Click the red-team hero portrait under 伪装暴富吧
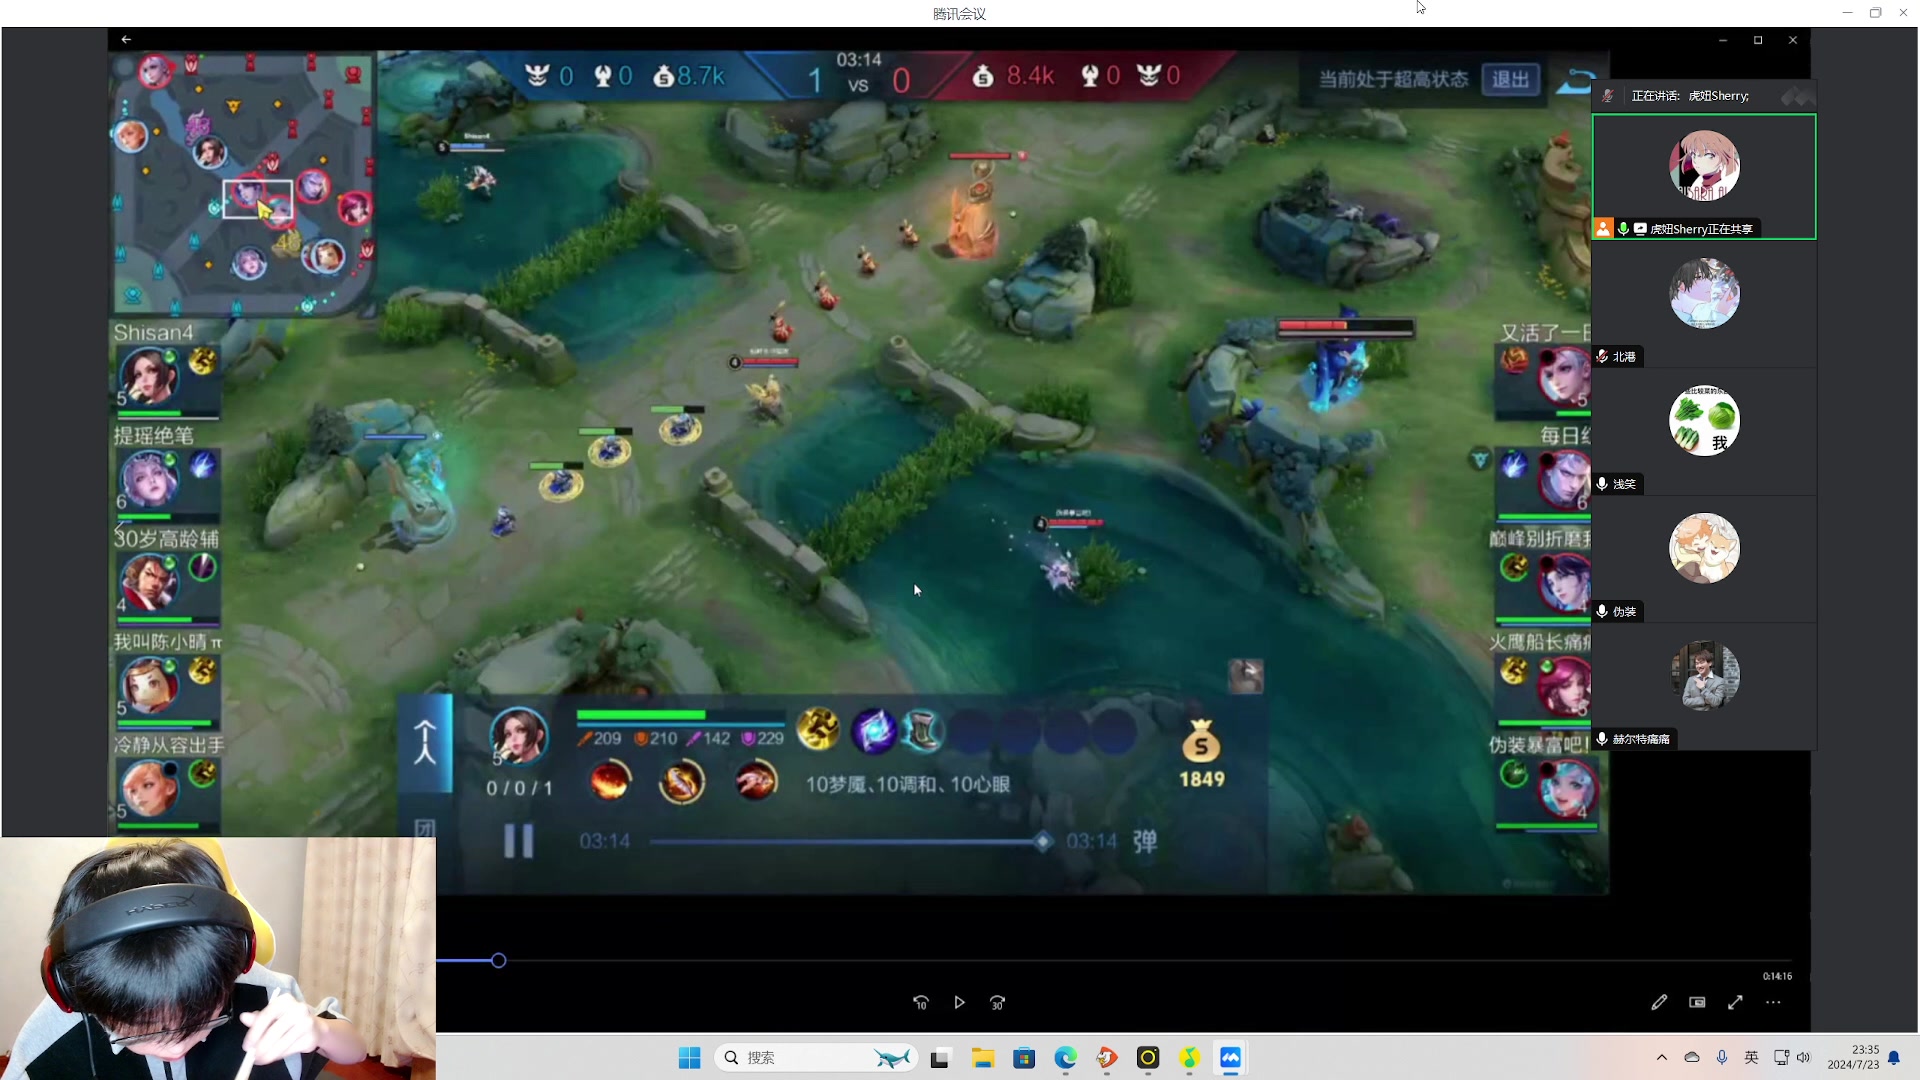 click(x=1566, y=789)
